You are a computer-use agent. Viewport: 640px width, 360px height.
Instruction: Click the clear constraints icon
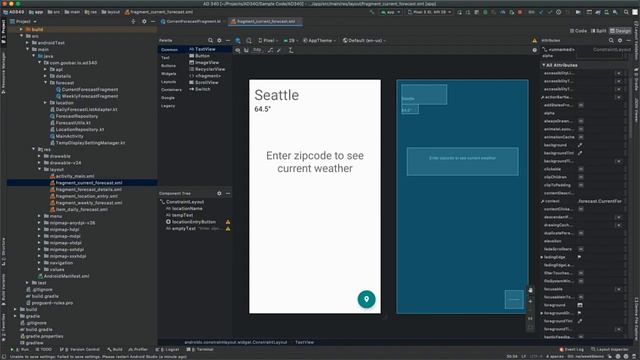[270, 50]
